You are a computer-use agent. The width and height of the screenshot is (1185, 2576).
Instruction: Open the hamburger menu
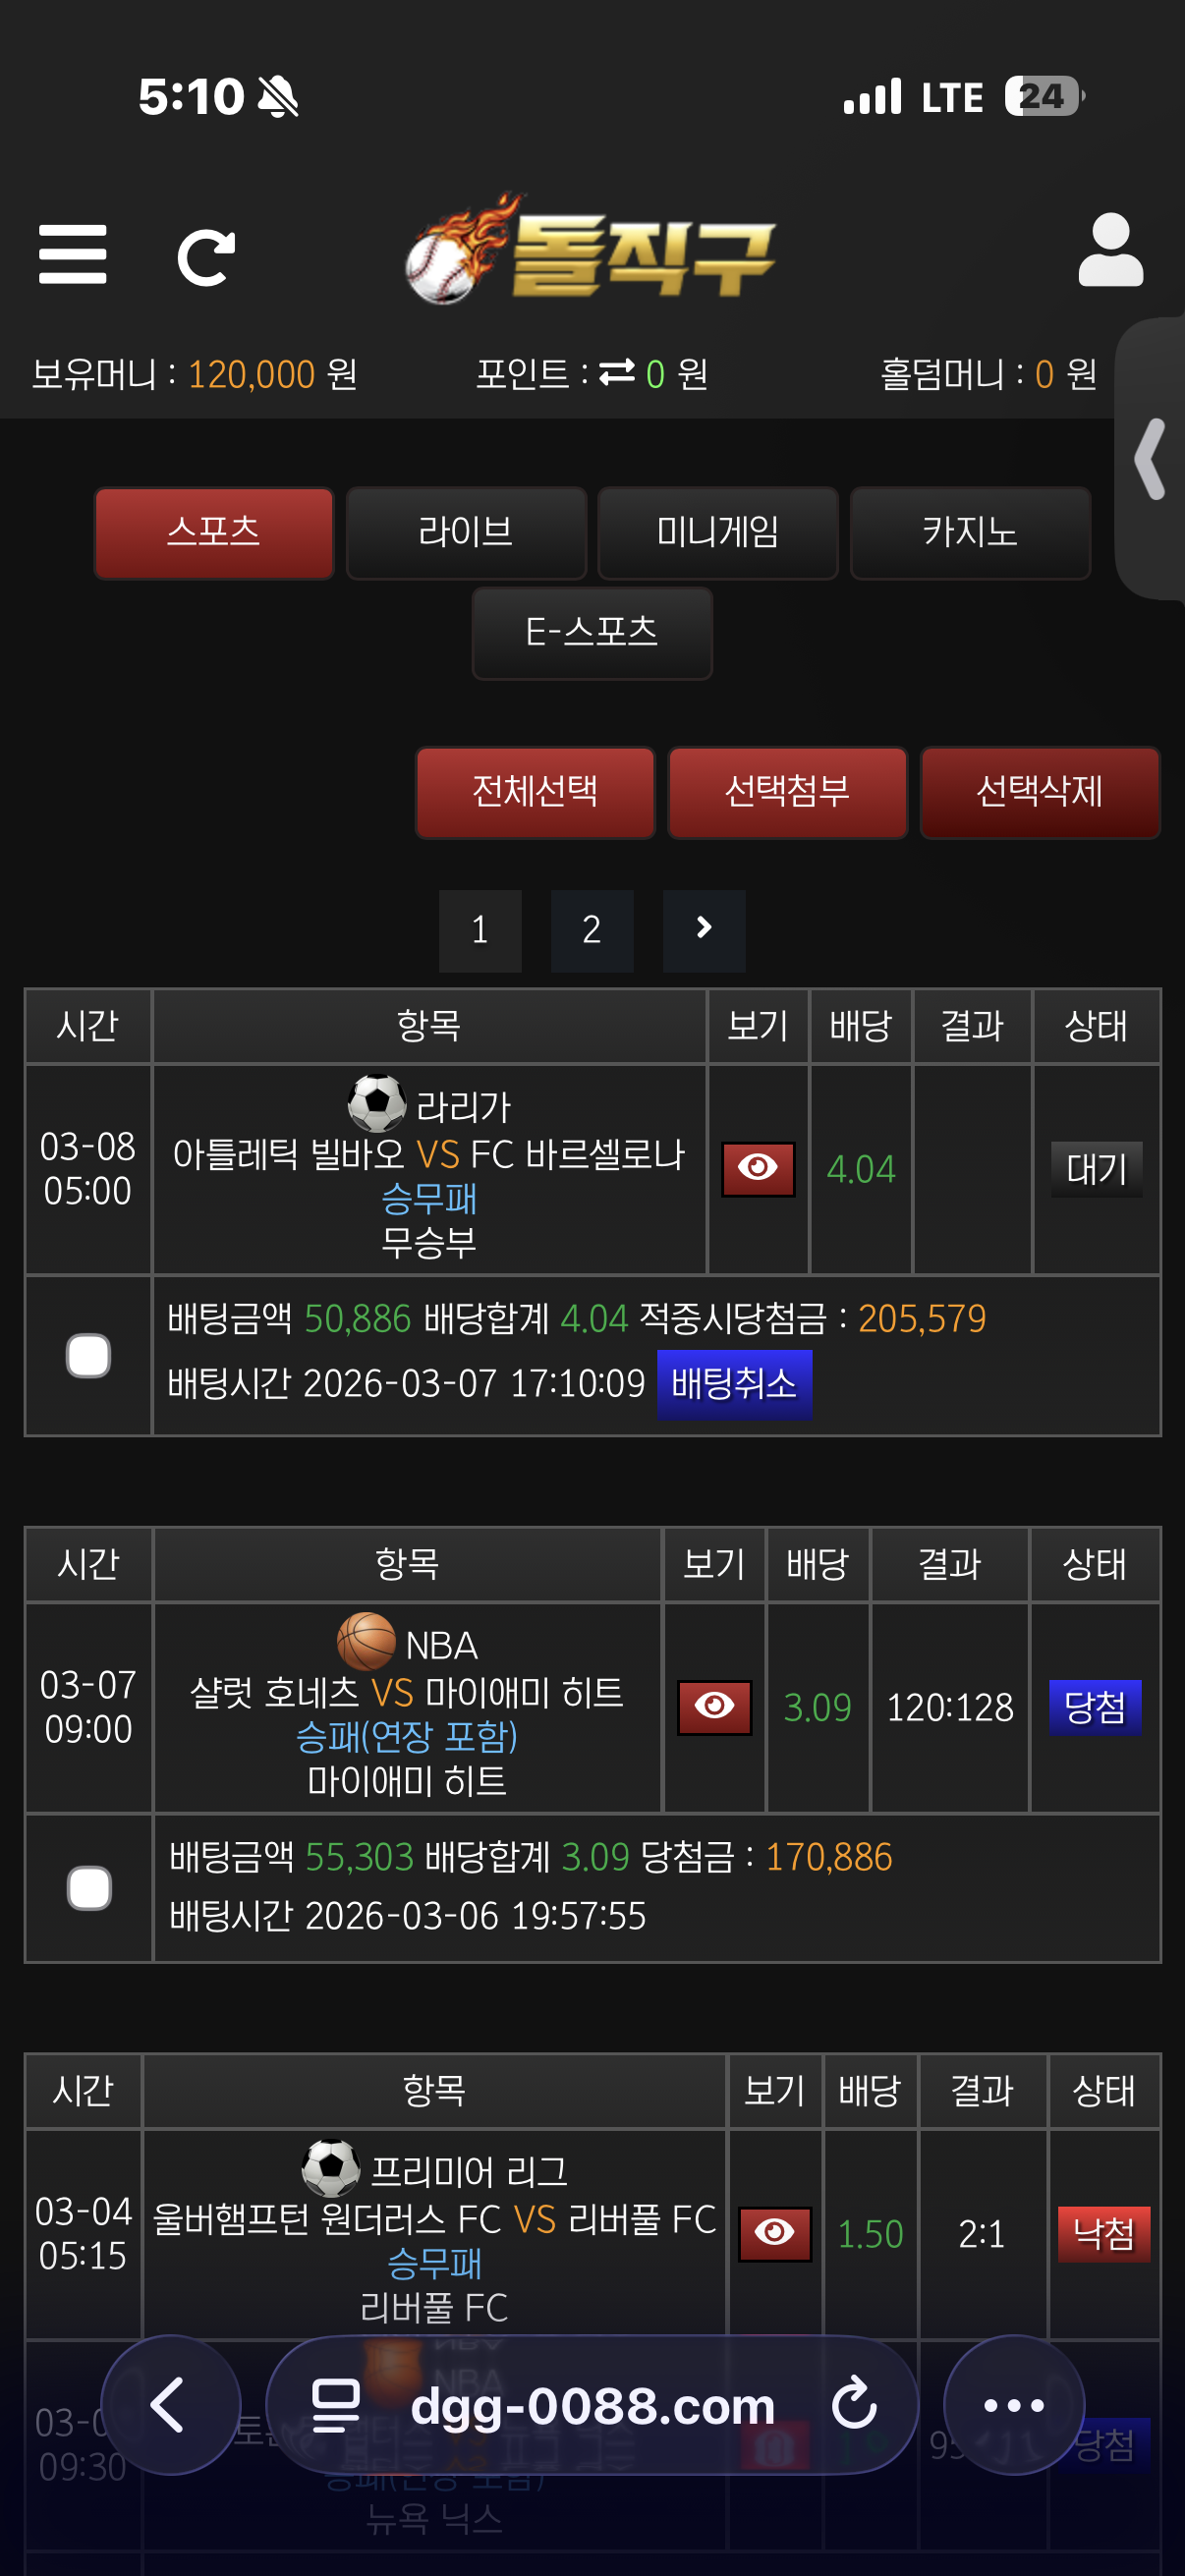[x=72, y=254]
